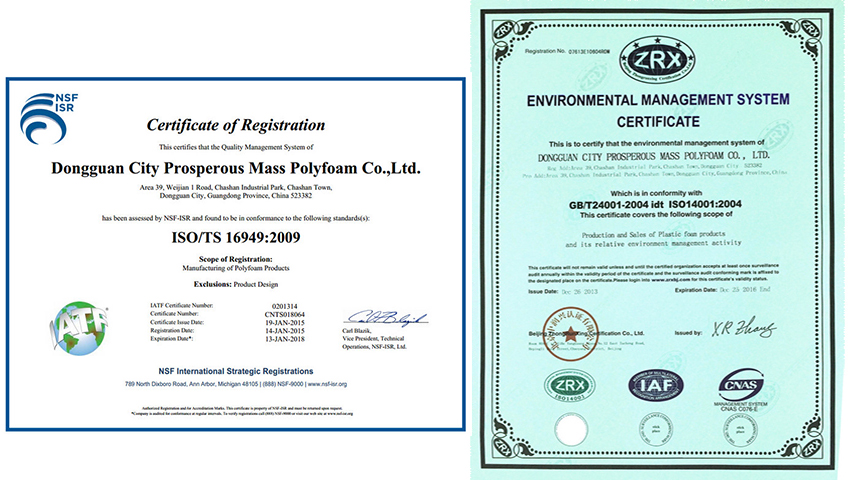Screen dimensions: 848x480
Task: Click the 'Area 39, Weijian 1 Road' address line
Action: coord(236,188)
